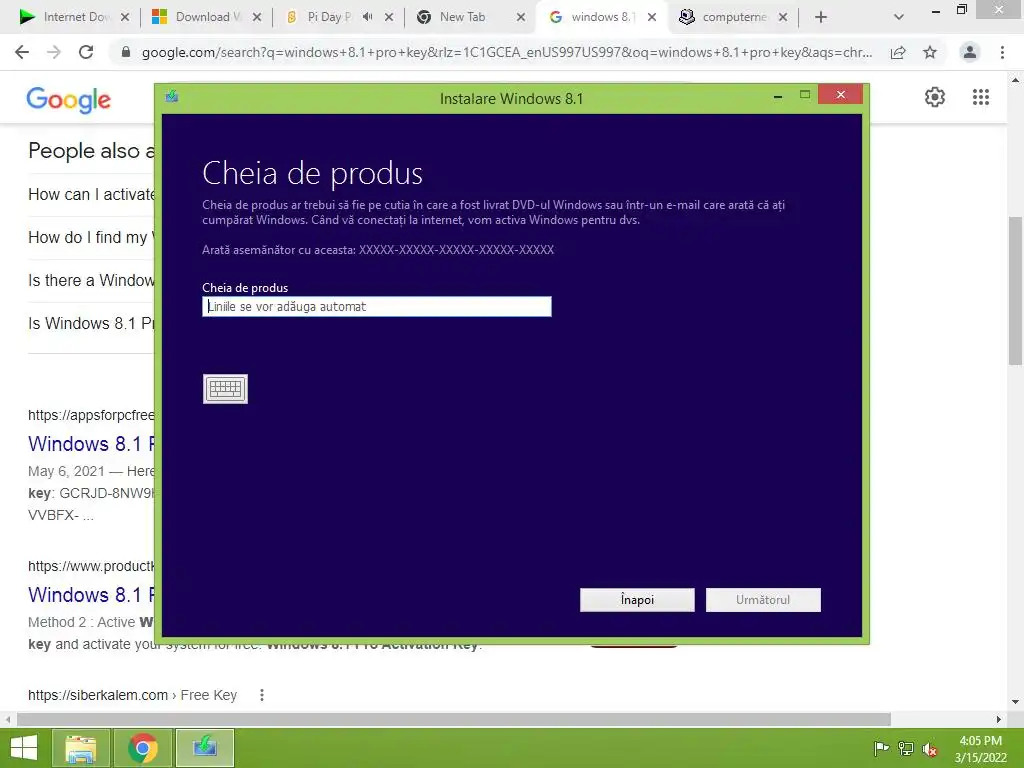Image resolution: width=1024 pixels, height=768 pixels.
Task: Click the siberkalem.com result URL
Action: [x=132, y=695]
